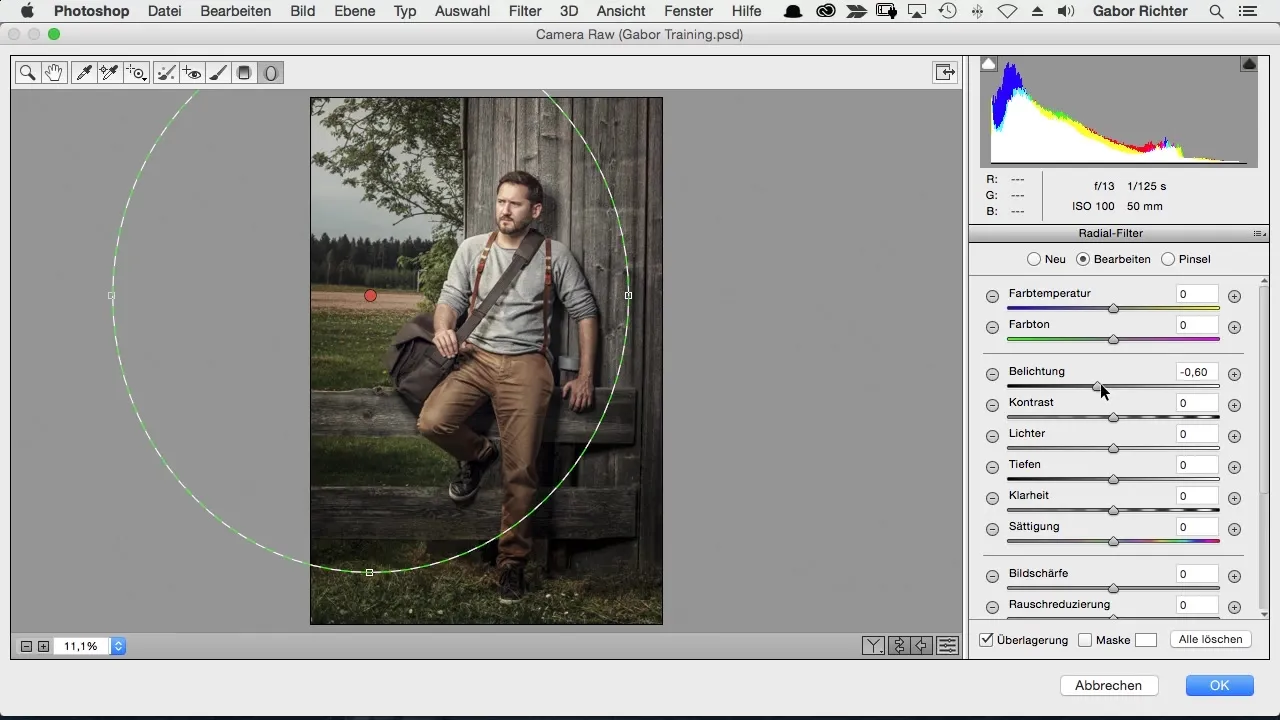Increase Klarheit with plus icon
Screen dimensions: 1280x720
[1234, 498]
